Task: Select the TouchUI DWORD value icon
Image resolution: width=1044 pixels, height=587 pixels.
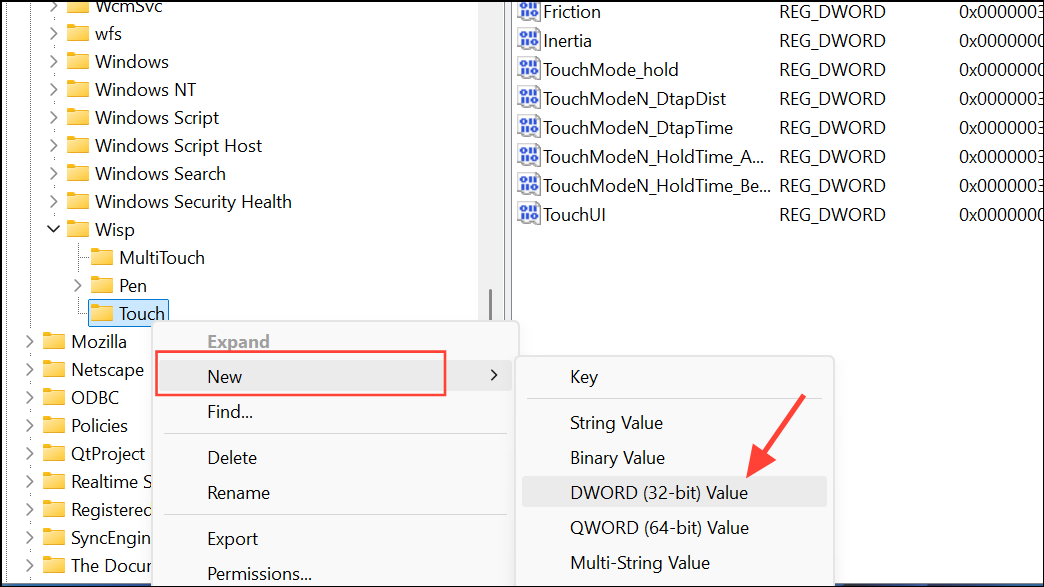Action: [x=528, y=214]
